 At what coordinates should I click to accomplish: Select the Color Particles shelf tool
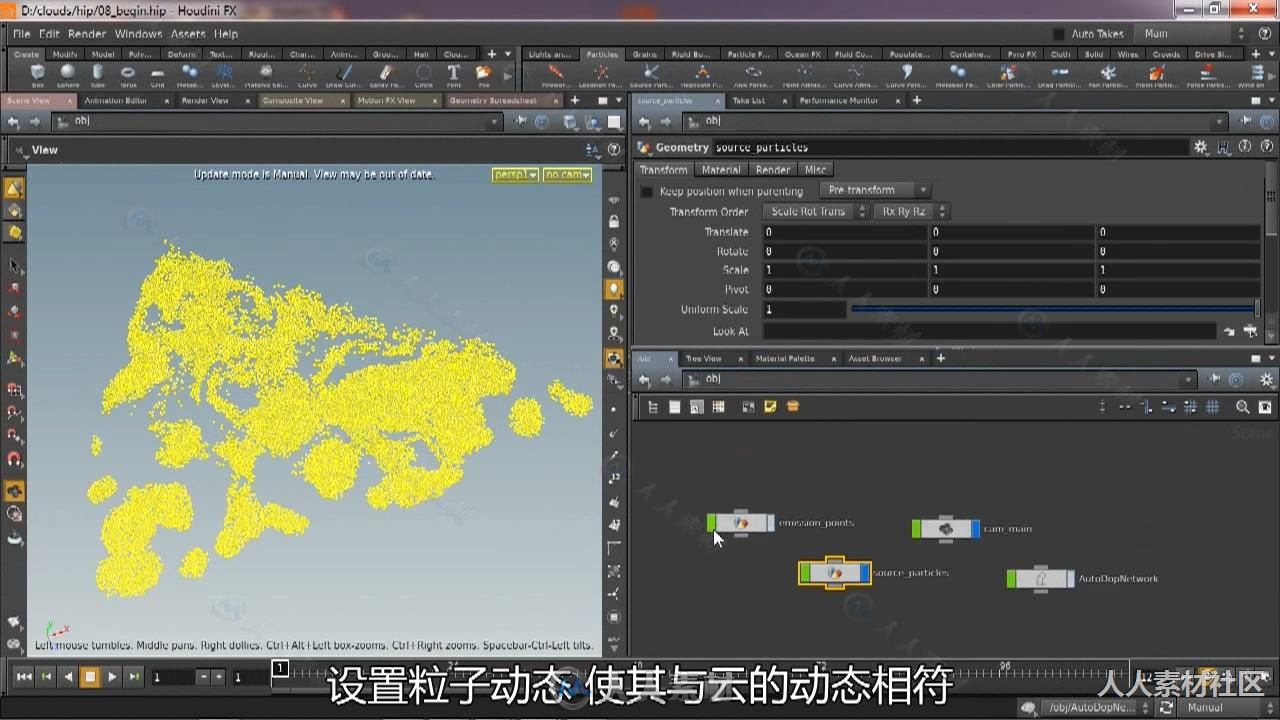1007,75
